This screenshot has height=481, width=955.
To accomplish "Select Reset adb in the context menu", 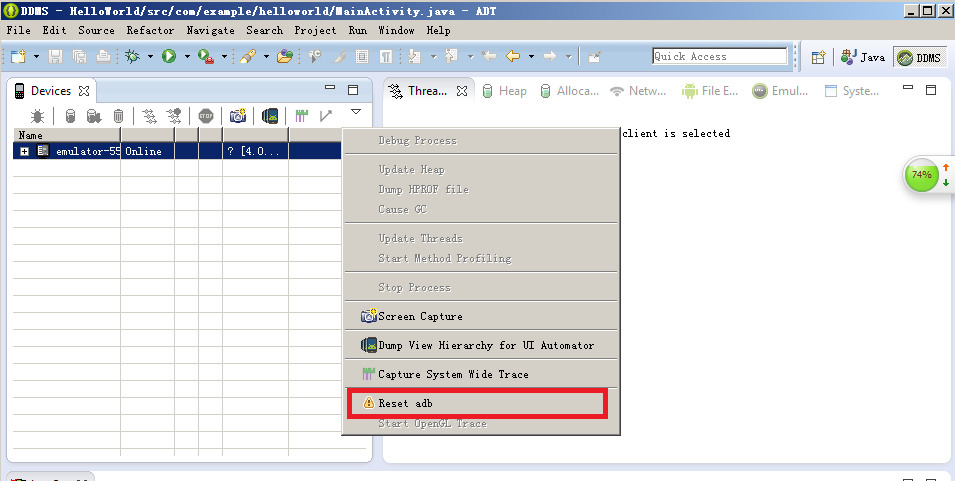I will pyautogui.click(x=481, y=404).
